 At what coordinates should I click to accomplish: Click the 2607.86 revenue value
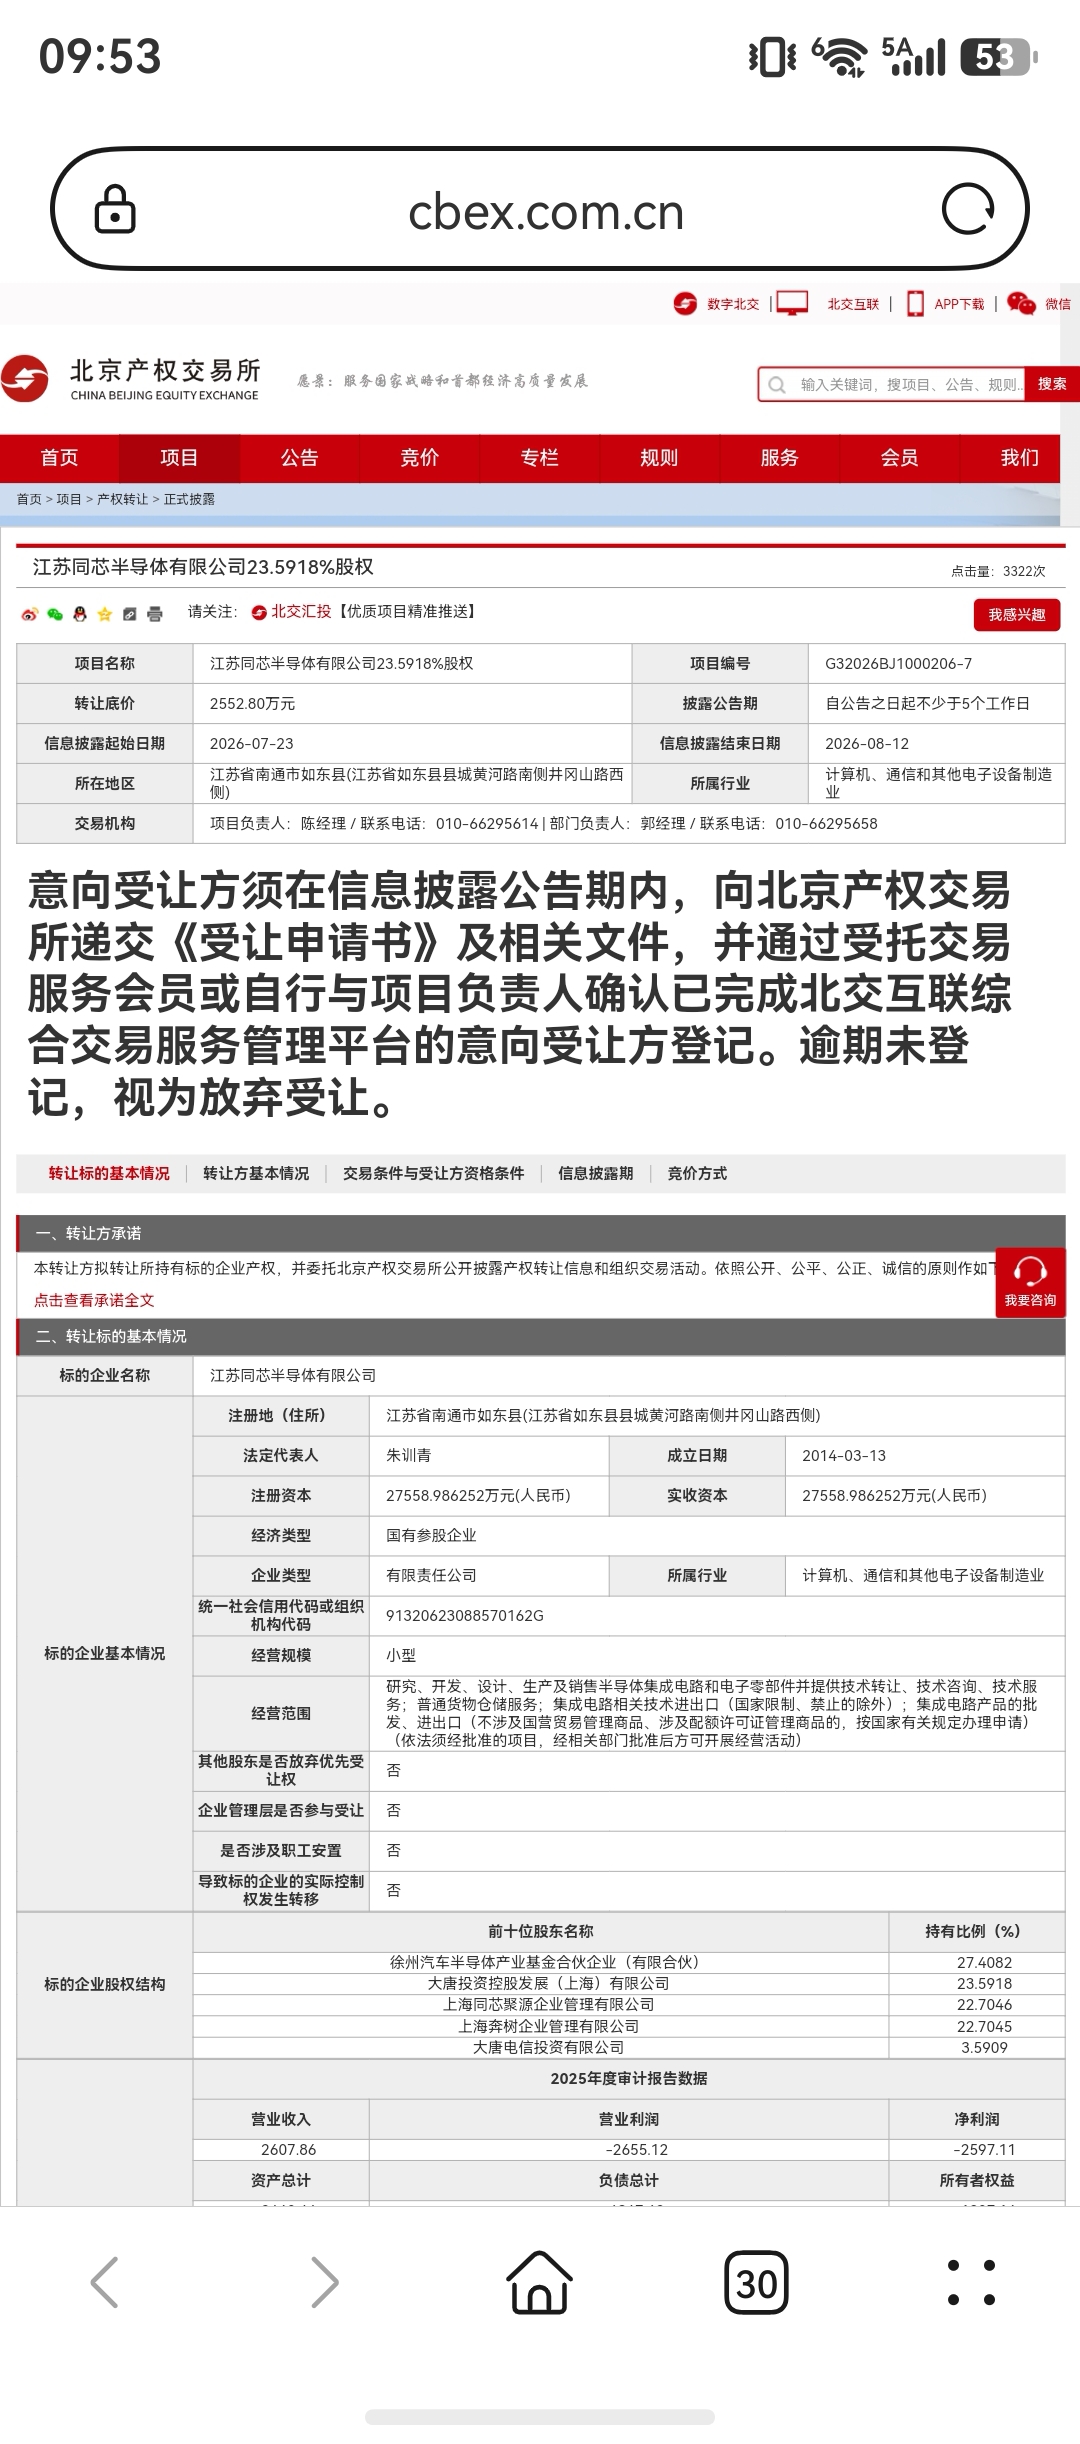288,2149
